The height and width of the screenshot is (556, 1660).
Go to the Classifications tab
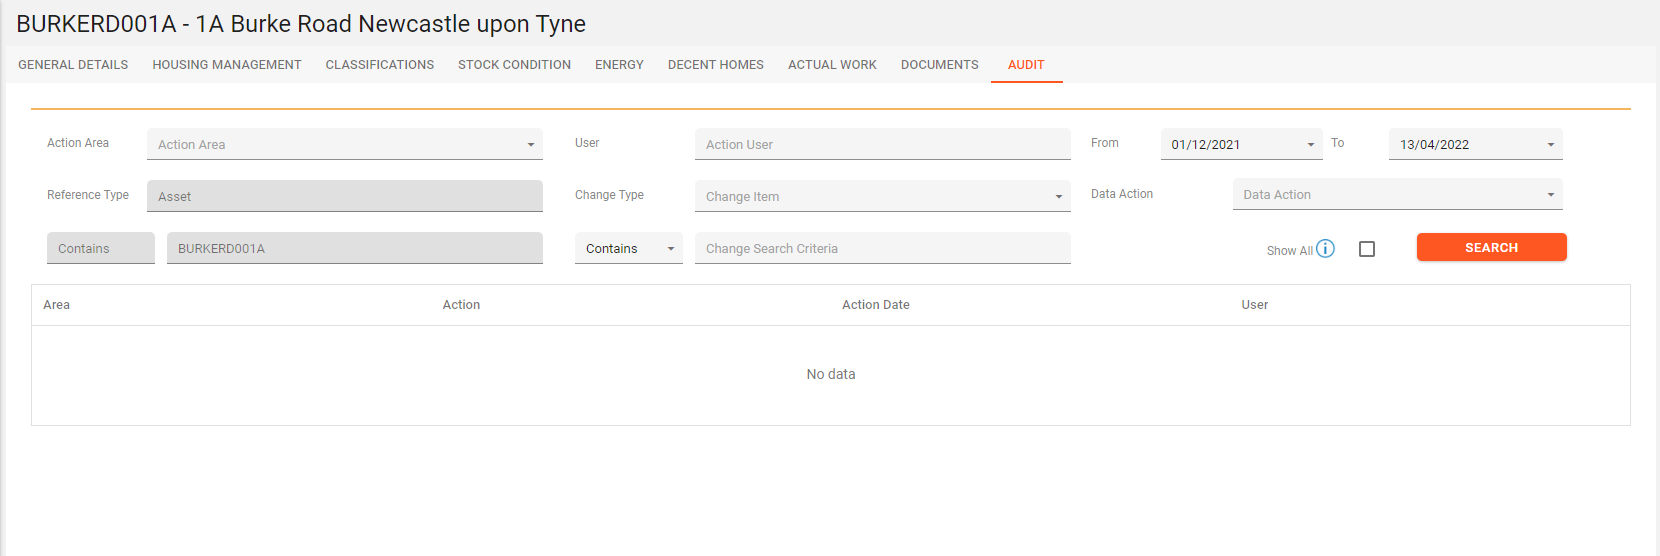click(x=380, y=65)
